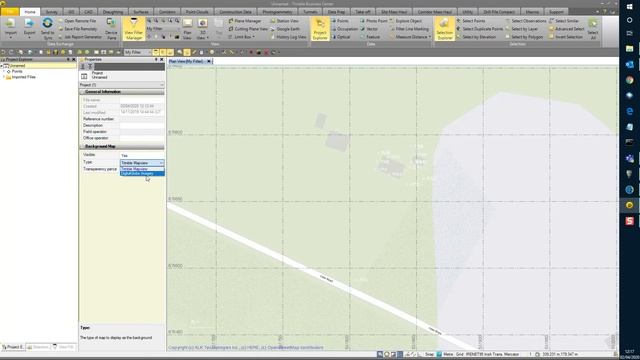Open Filter Line Marking
The height and width of the screenshot is (360, 640).
[x=409, y=29]
